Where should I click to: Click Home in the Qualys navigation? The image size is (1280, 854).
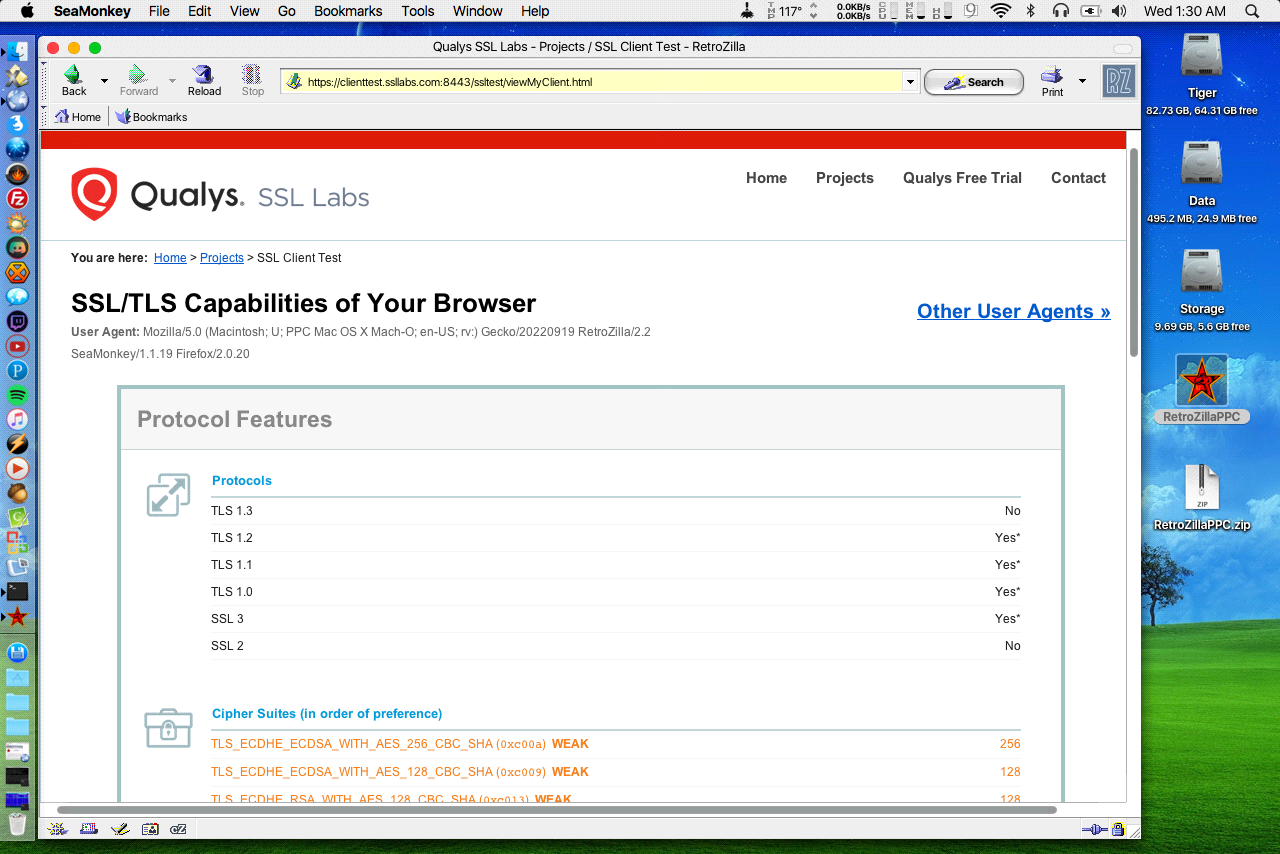pos(766,178)
